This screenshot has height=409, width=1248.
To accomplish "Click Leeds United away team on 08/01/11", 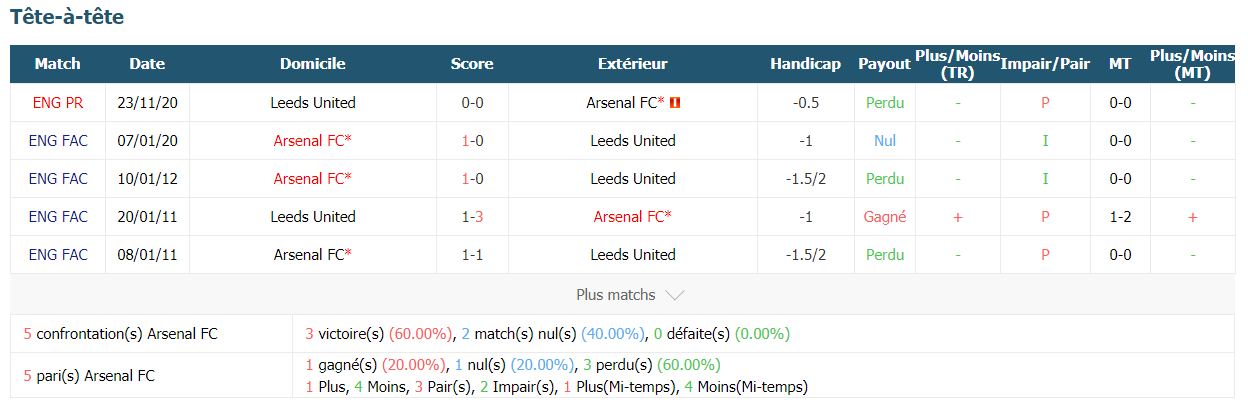I will coord(633,254).
